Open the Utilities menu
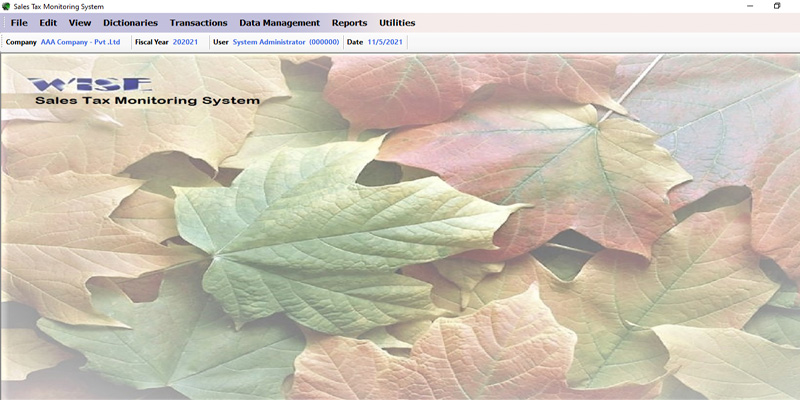This screenshot has height=400, width=800. coord(397,23)
